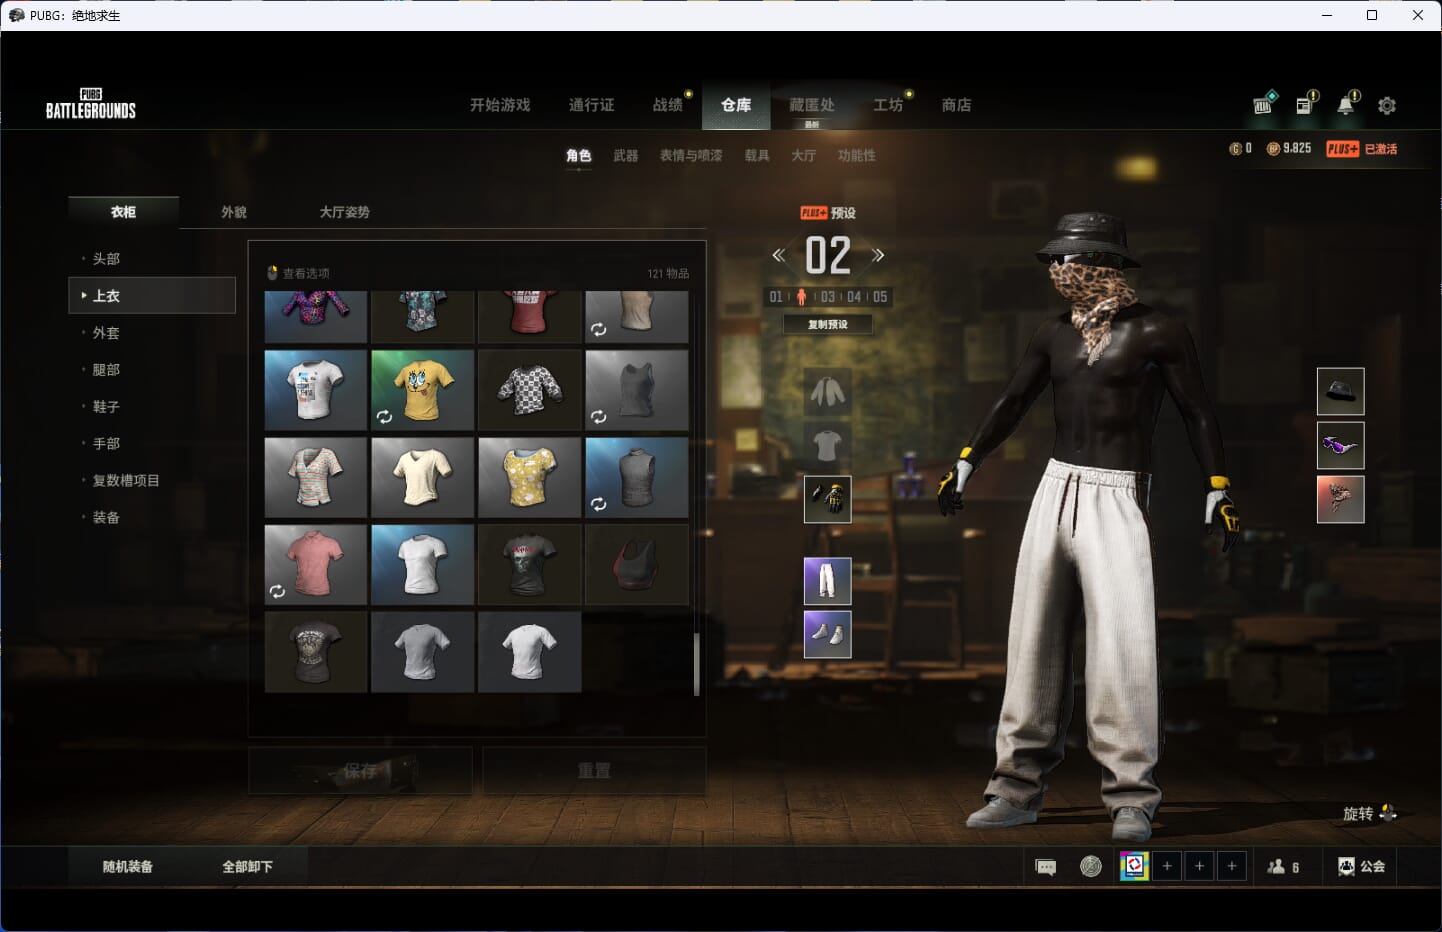Open the 战绩 career tab
Viewport: 1442px width, 932px height.
pyautogui.click(x=668, y=105)
